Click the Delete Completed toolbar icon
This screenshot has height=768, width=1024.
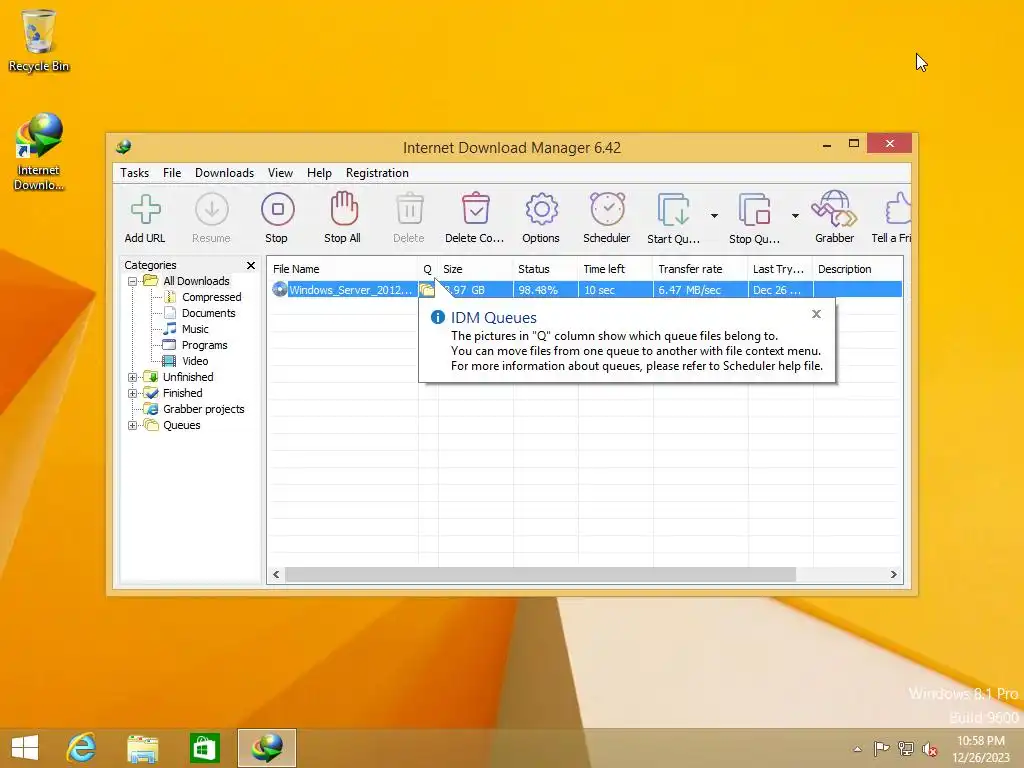click(x=475, y=209)
